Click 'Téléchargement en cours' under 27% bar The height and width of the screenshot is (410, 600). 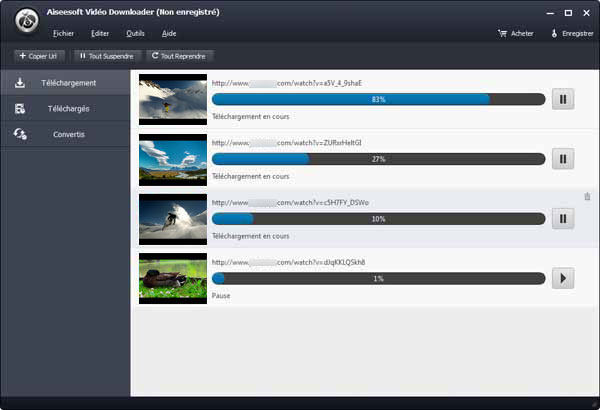coord(251,176)
